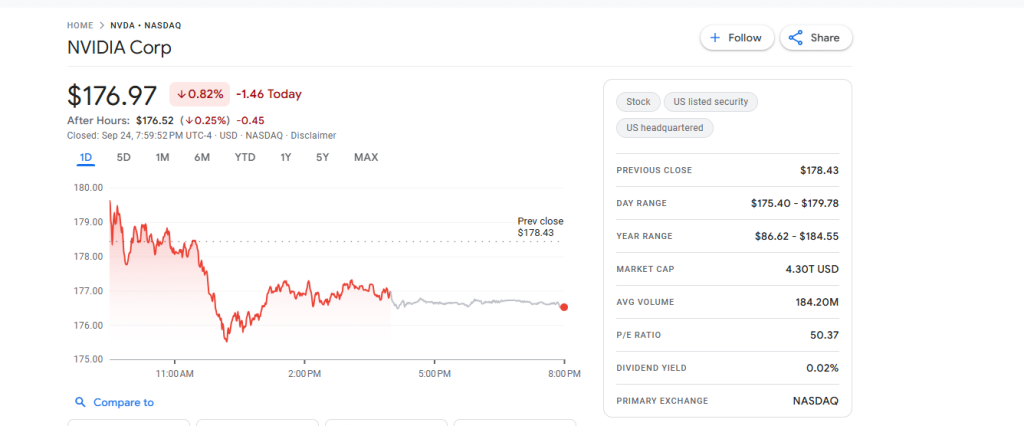Click the US listed security chip
The width and height of the screenshot is (1024, 426).
coord(711,102)
